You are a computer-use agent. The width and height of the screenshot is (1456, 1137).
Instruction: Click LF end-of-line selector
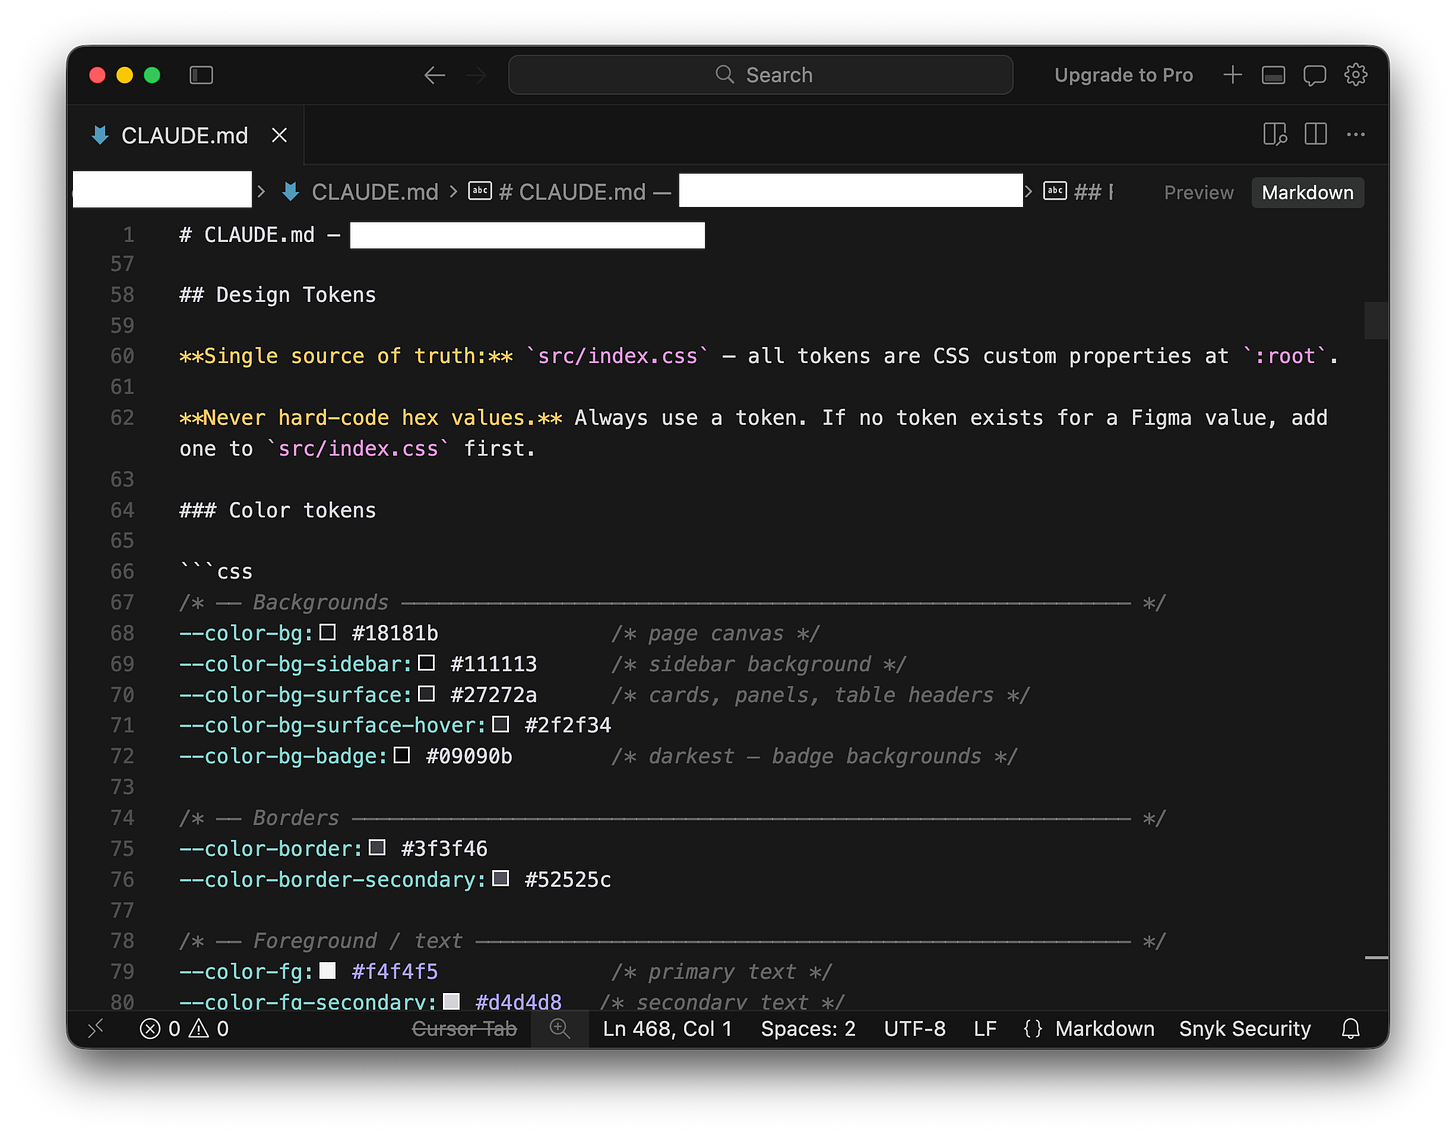[985, 1028]
